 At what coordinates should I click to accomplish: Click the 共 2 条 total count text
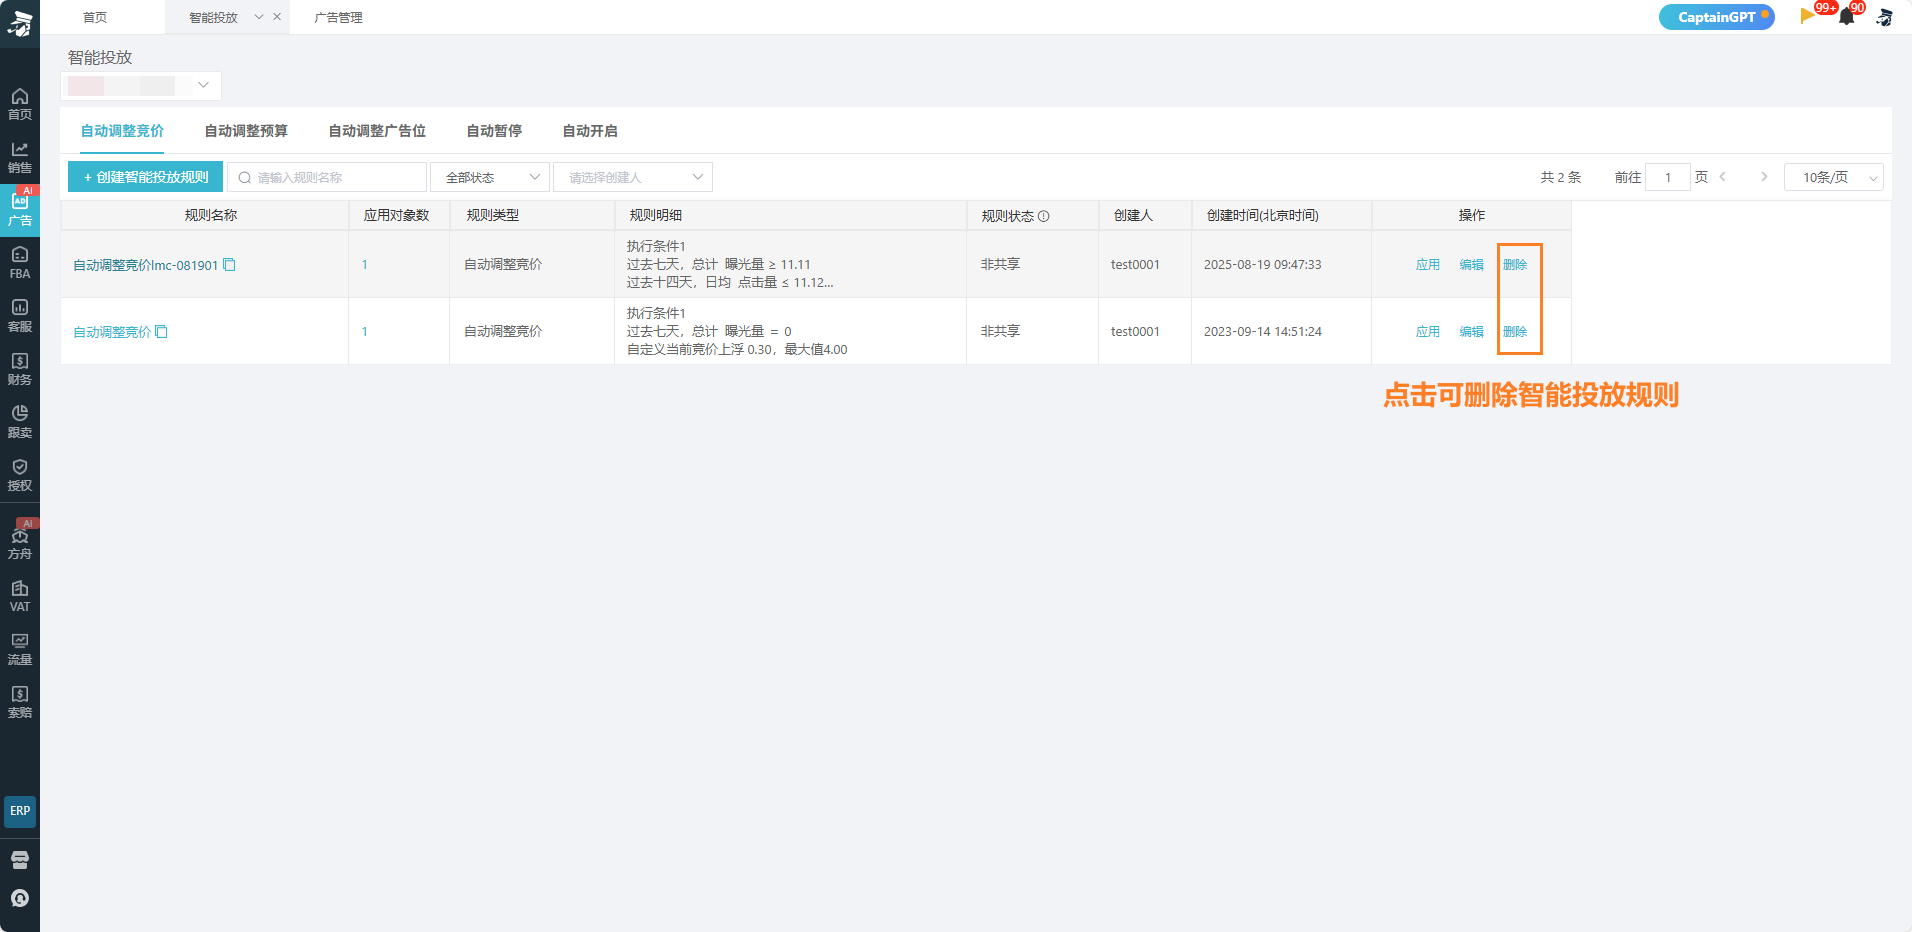point(1560,177)
